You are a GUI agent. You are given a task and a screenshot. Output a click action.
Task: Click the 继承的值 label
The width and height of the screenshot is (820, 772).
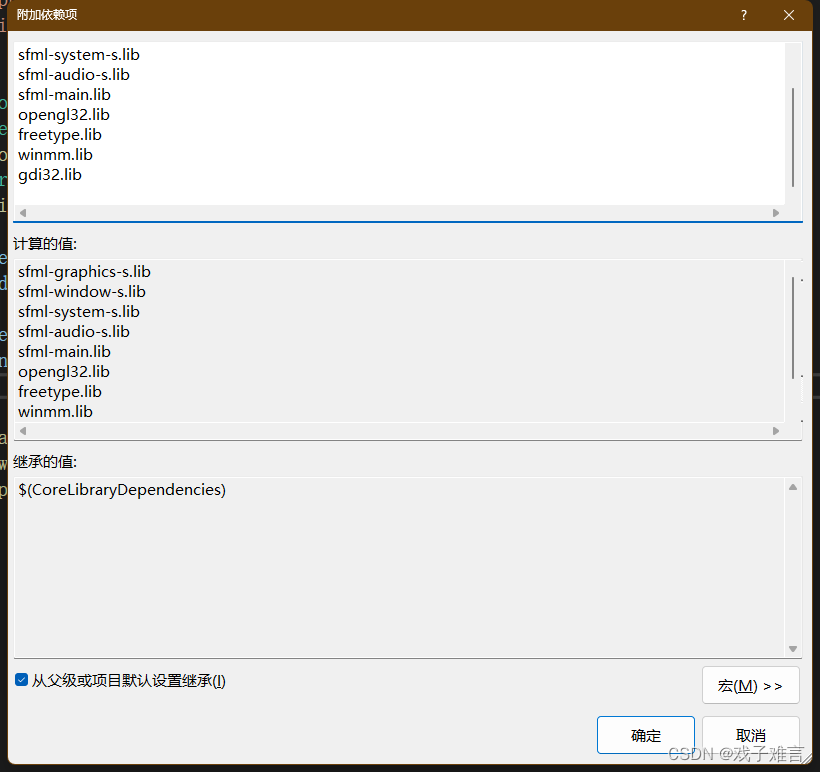click(45, 462)
